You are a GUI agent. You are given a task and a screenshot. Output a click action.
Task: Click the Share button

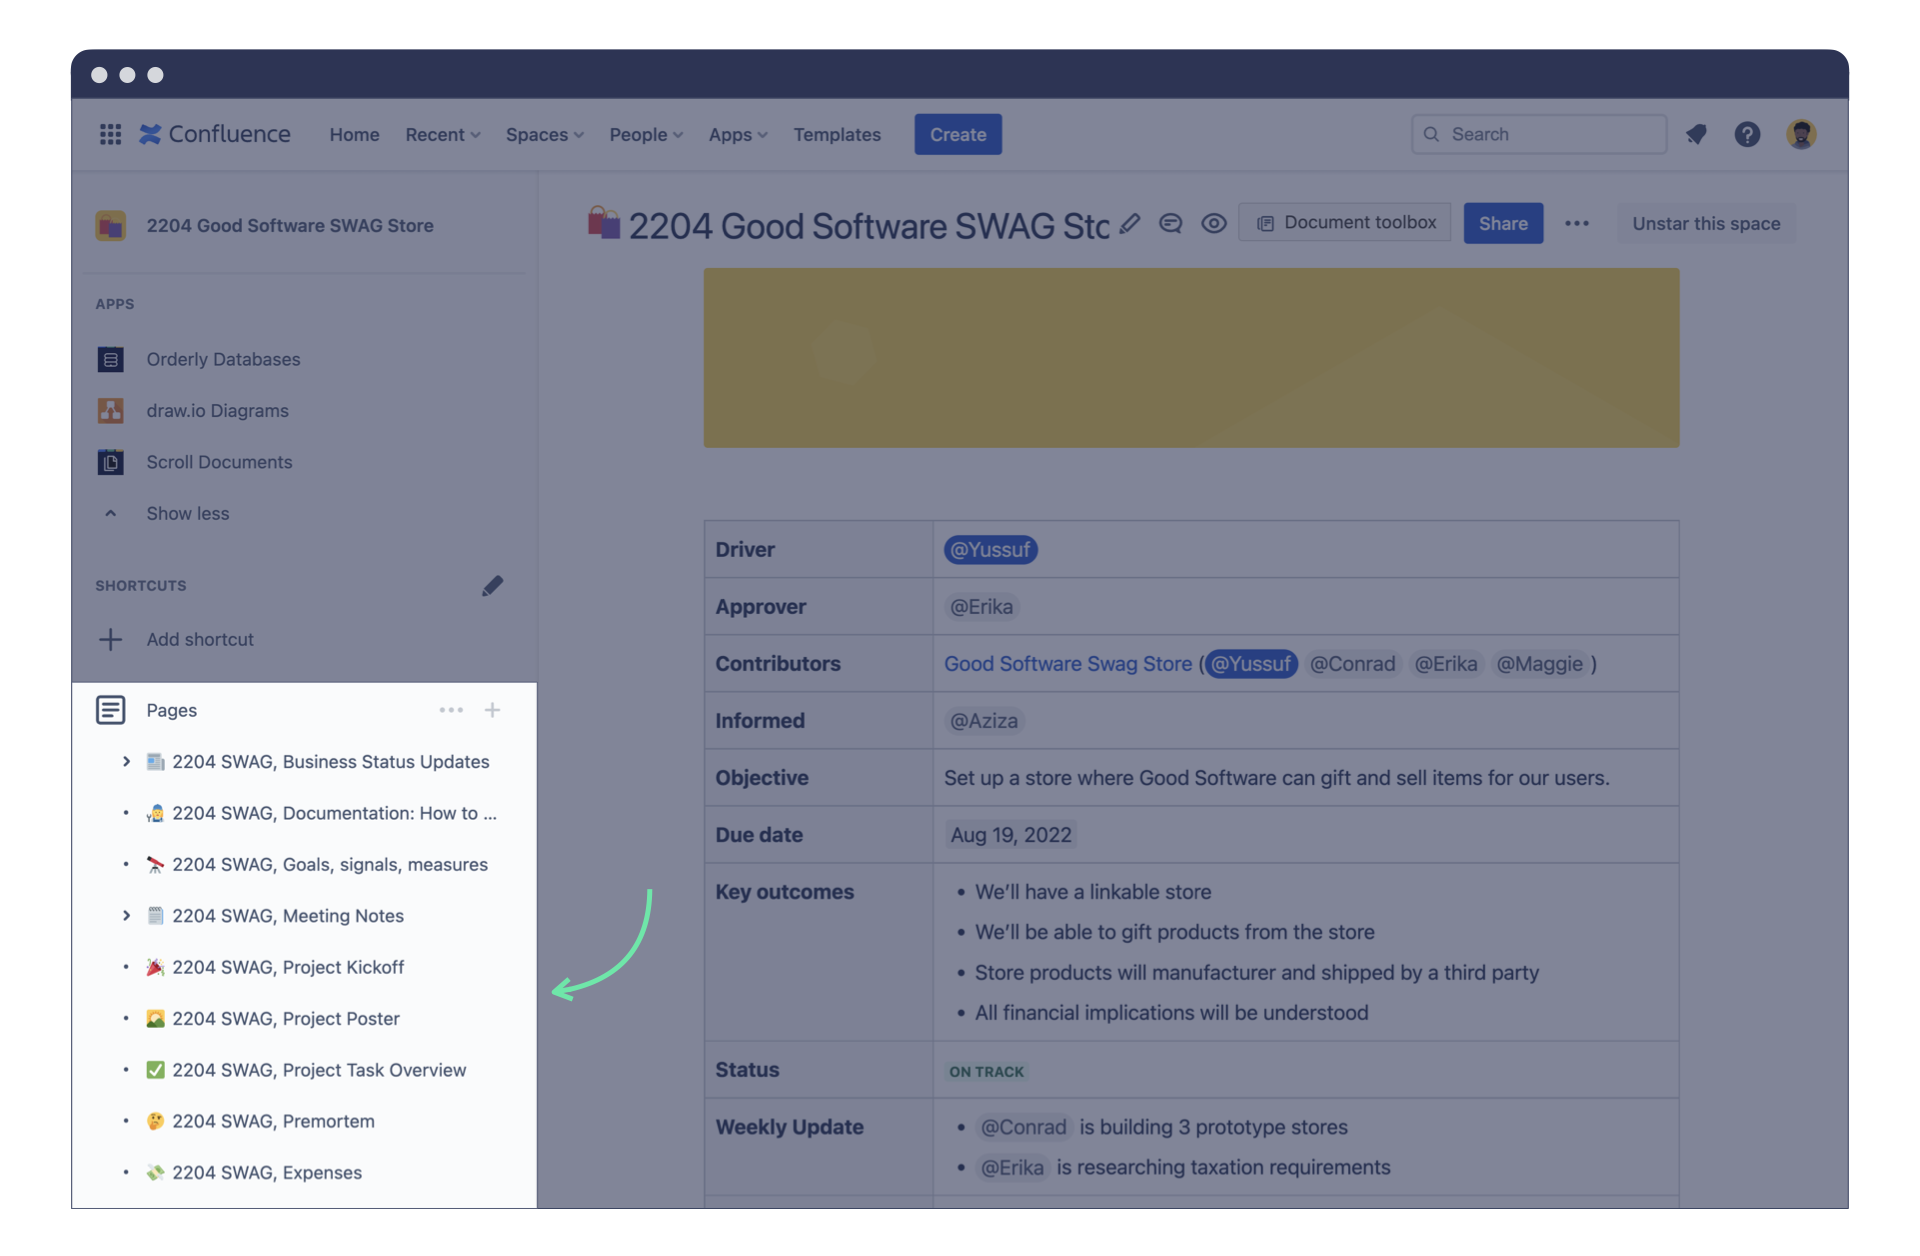tap(1503, 224)
